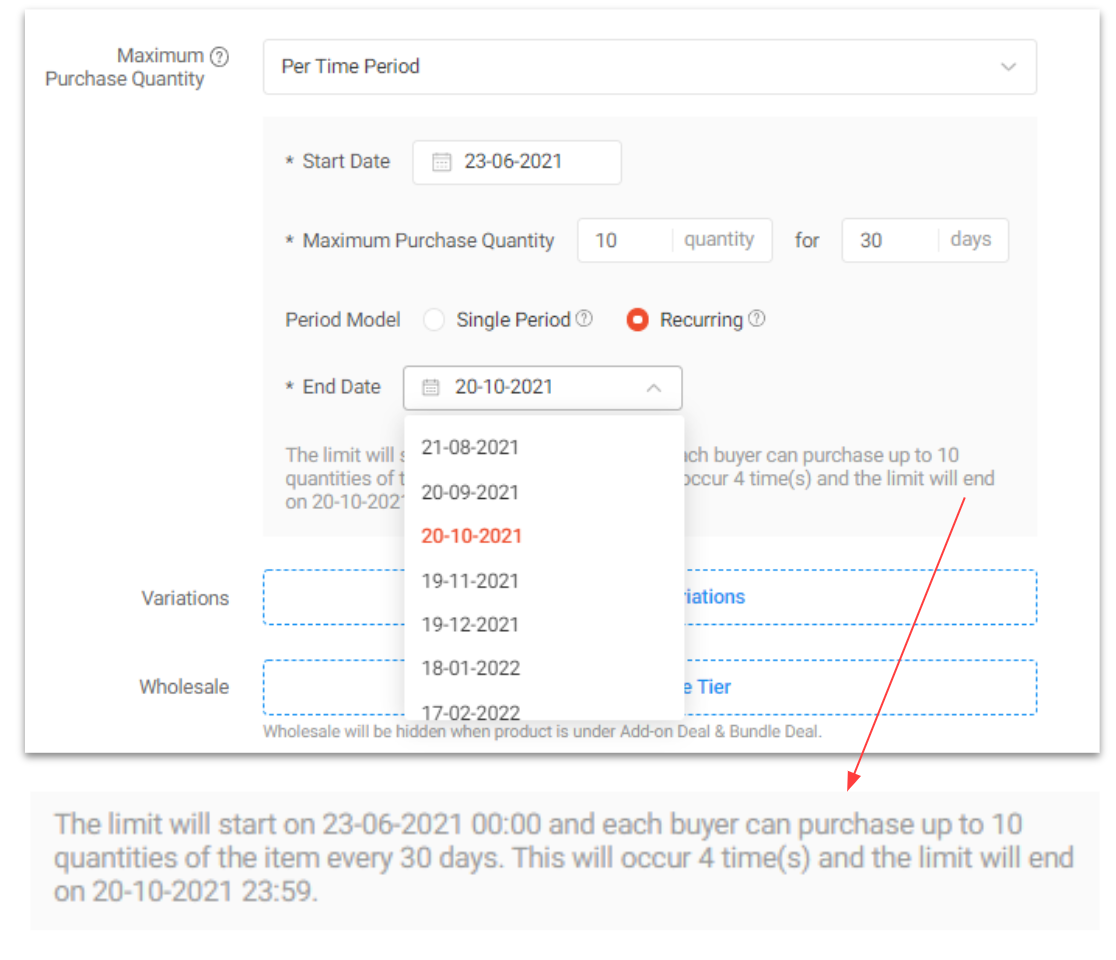Collapse the End Date dropdown chevron
The image size is (1116, 960).
[x=654, y=388]
